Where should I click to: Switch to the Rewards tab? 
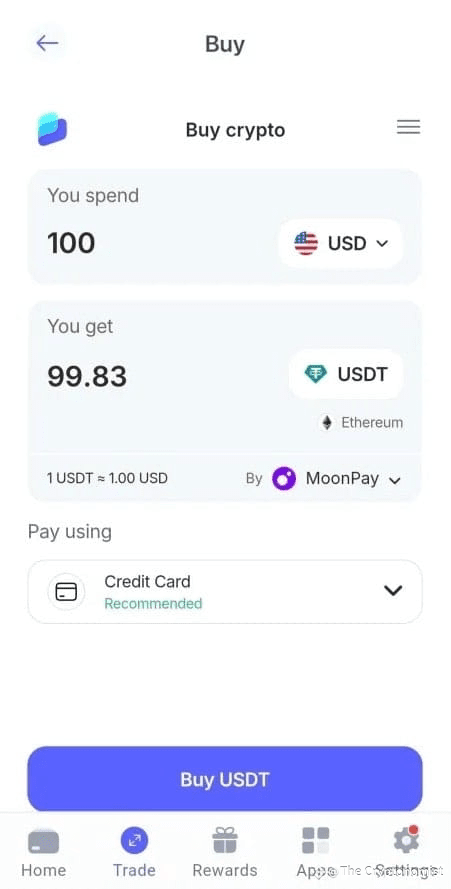[225, 852]
